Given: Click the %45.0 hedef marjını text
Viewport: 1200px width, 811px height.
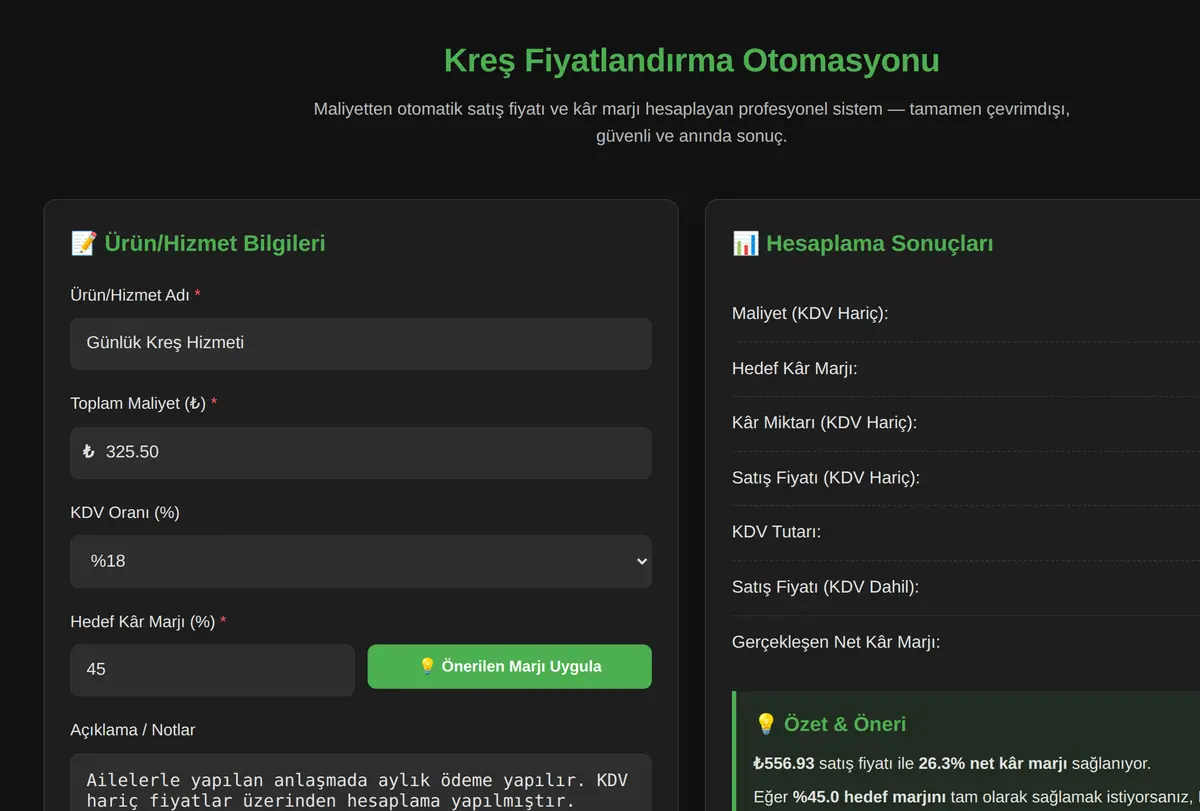Looking at the screenshot, I should 870,798.
